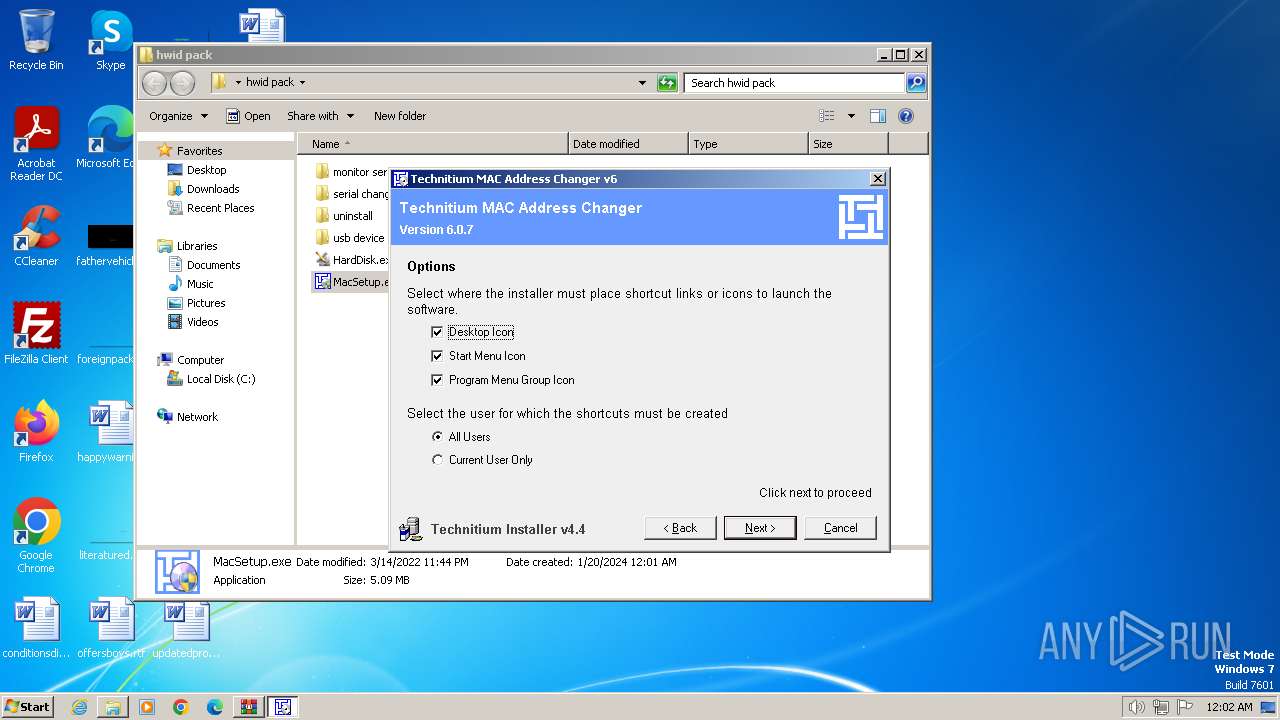Click Next to proceed with installation

tap(760, 528)
